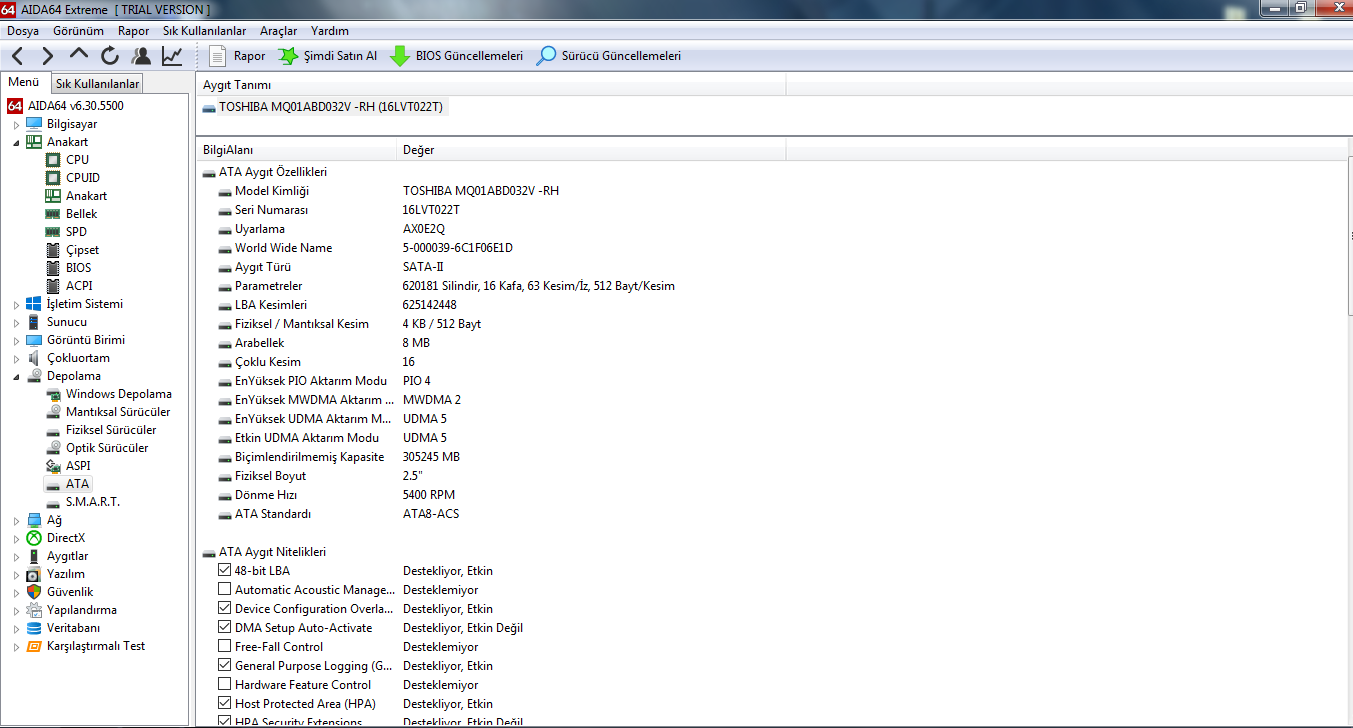The width and height of the screenshot is (1353, 728).
Task: Toggle the Host Protected Area (HPA) checkbox
Action: click(x=224, y=704)
